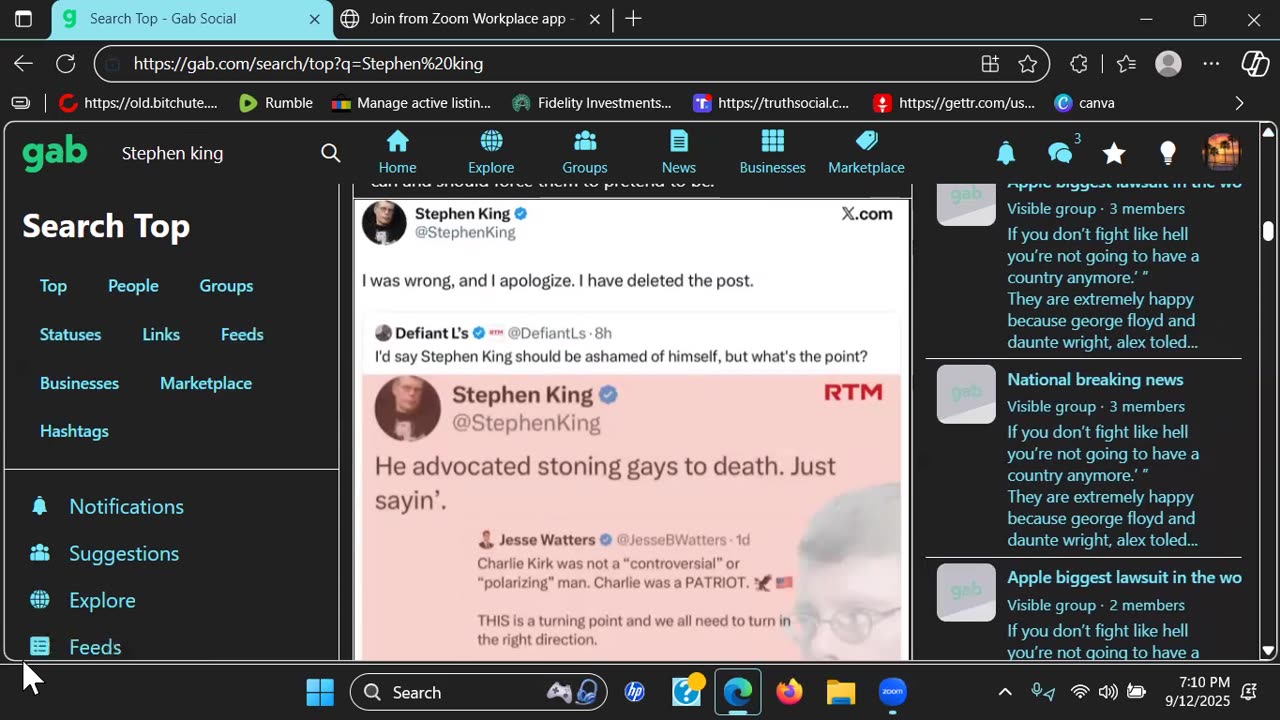
Task: Open HP app in taskbar
Action: click(x=635, y=692)
